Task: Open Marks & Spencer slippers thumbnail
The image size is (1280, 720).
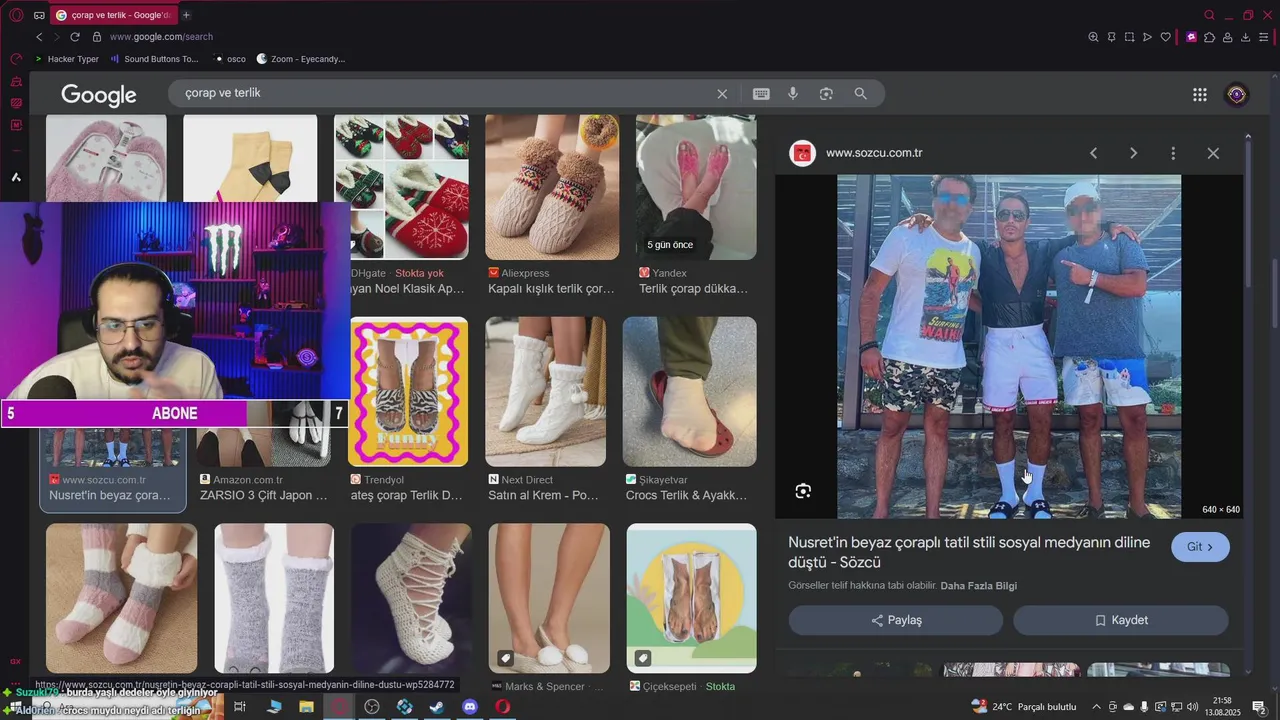Action: tap(549, 598)
